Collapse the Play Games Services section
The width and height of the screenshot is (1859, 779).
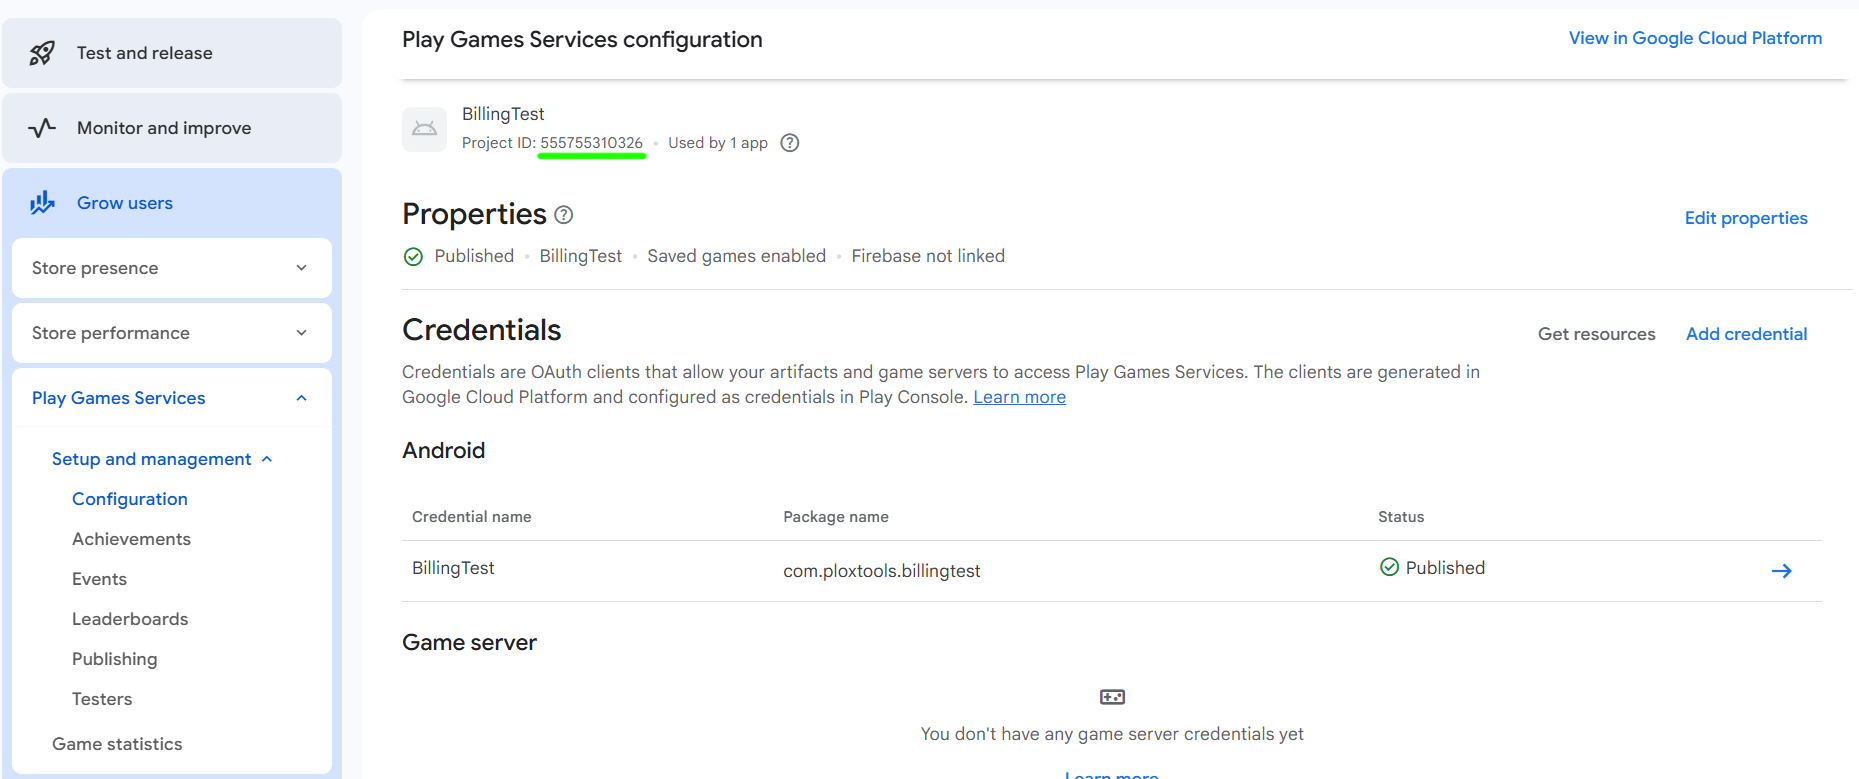pos(301,398)
